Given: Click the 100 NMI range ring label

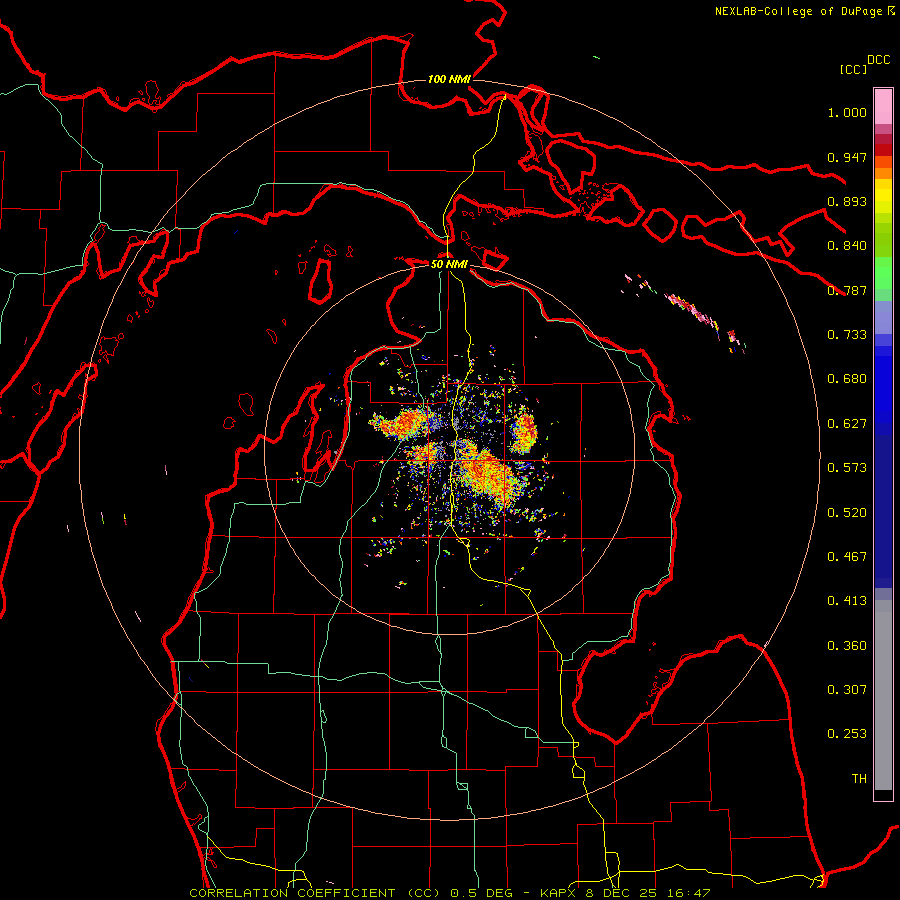Looking at the screenshot, I should (x=449, y=79).
